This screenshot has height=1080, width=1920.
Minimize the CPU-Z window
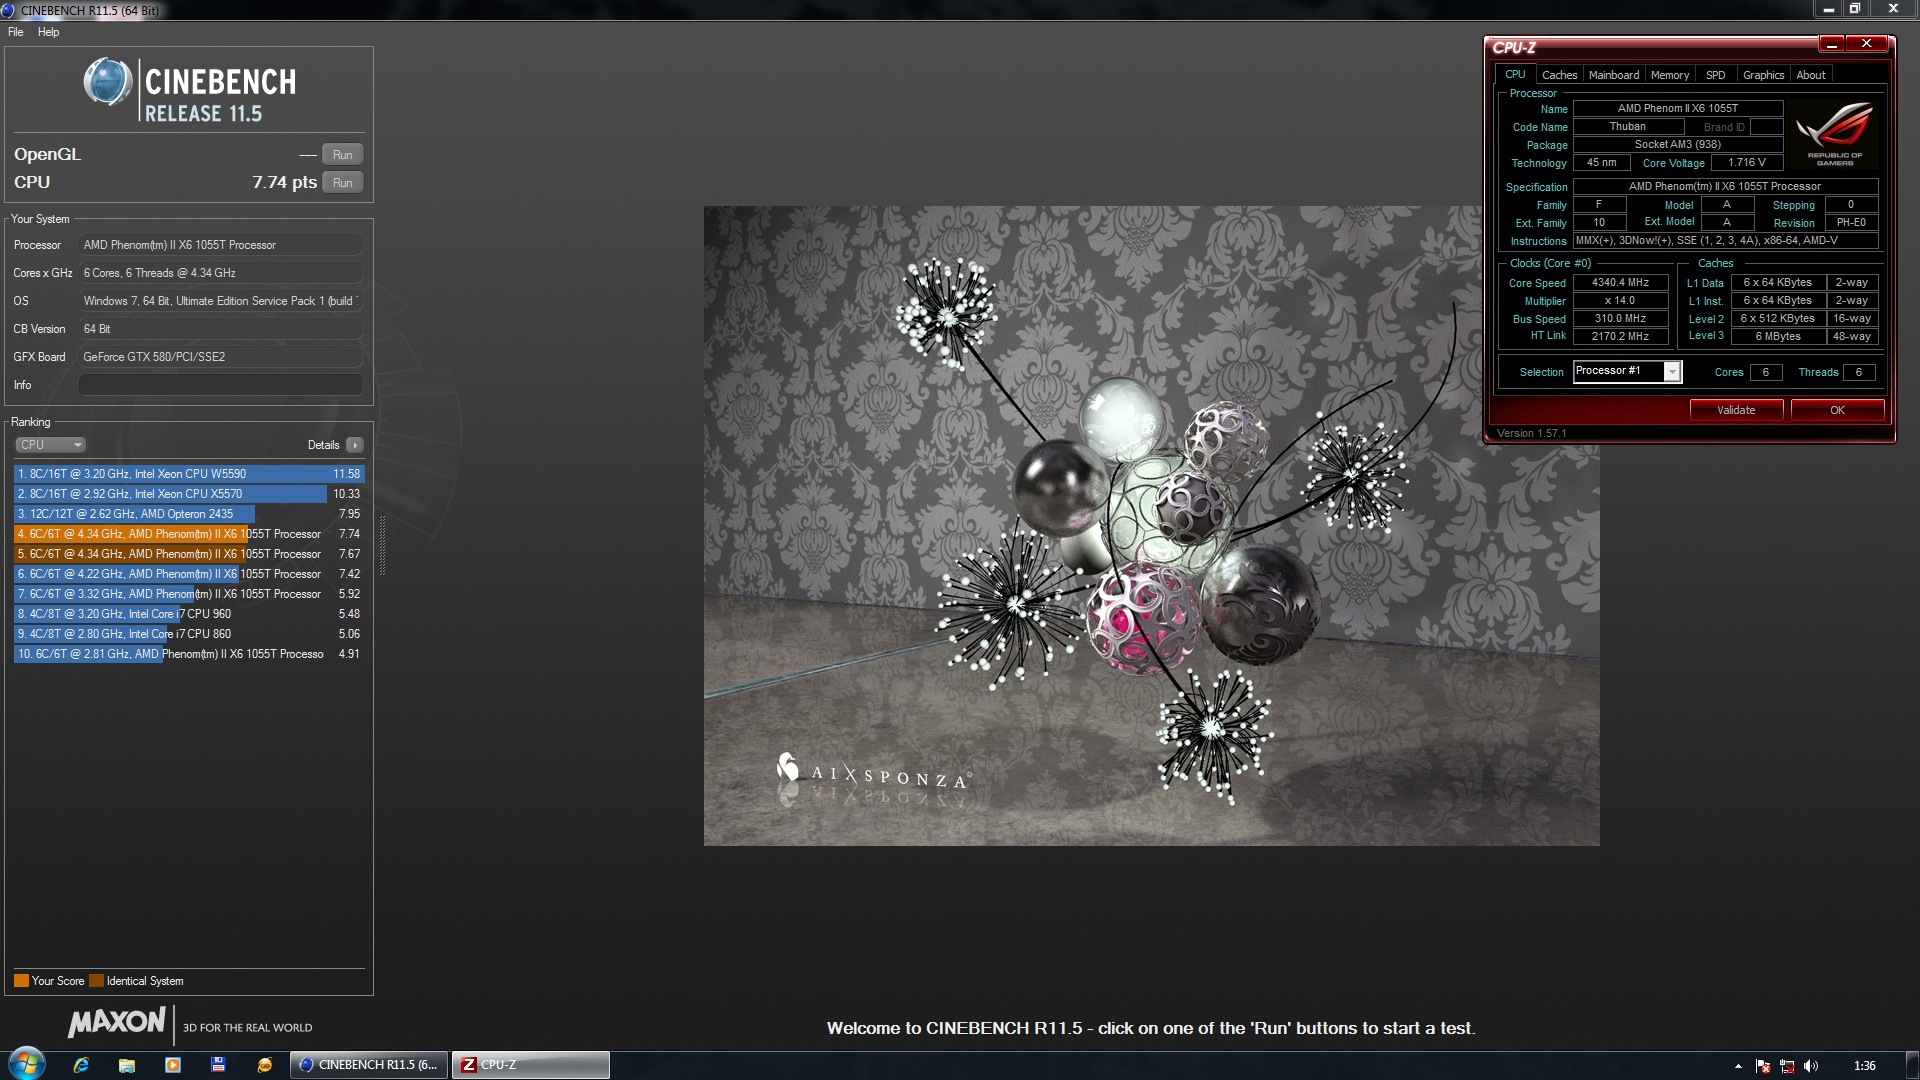point(1832,44)
